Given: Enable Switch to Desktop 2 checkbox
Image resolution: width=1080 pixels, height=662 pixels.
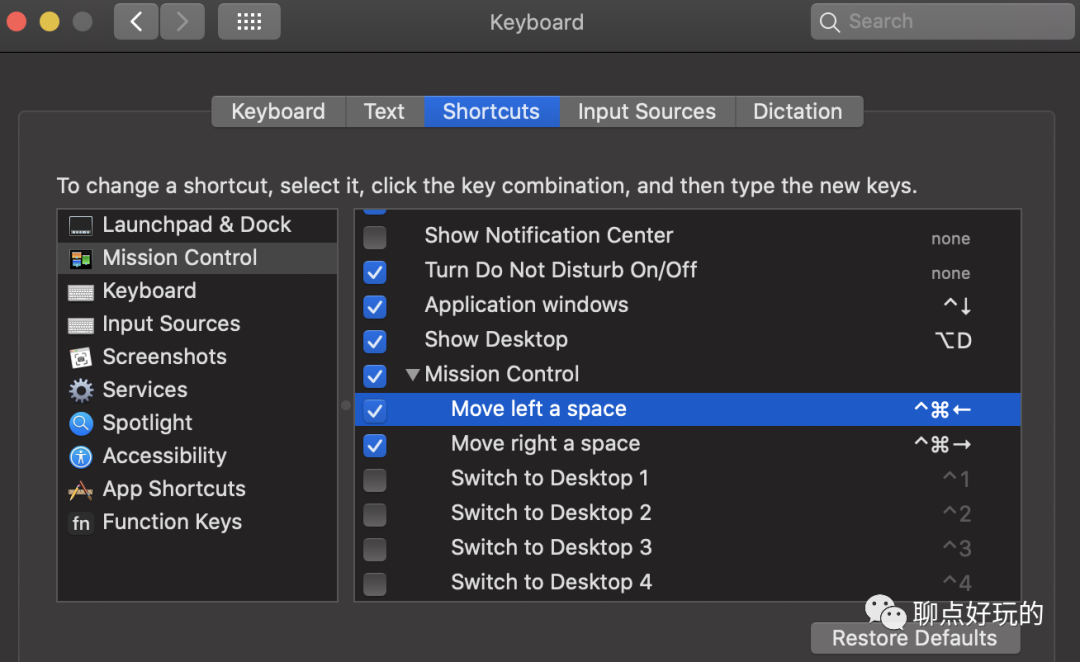Looking at the screenshot, I should click(x=375, y=515).
